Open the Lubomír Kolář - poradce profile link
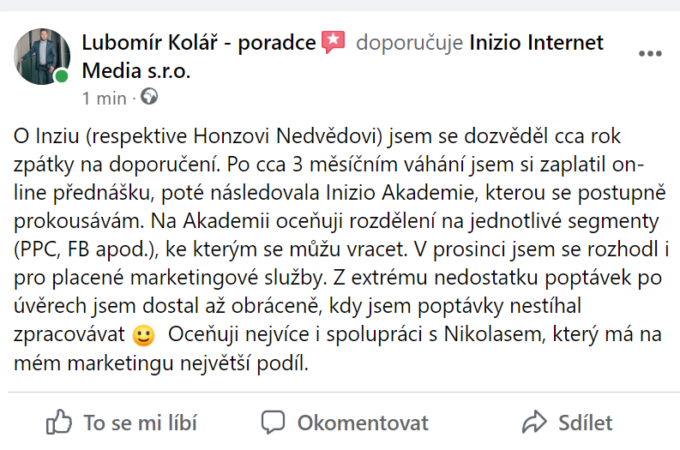The image size is (680, 450). [199, 43]
